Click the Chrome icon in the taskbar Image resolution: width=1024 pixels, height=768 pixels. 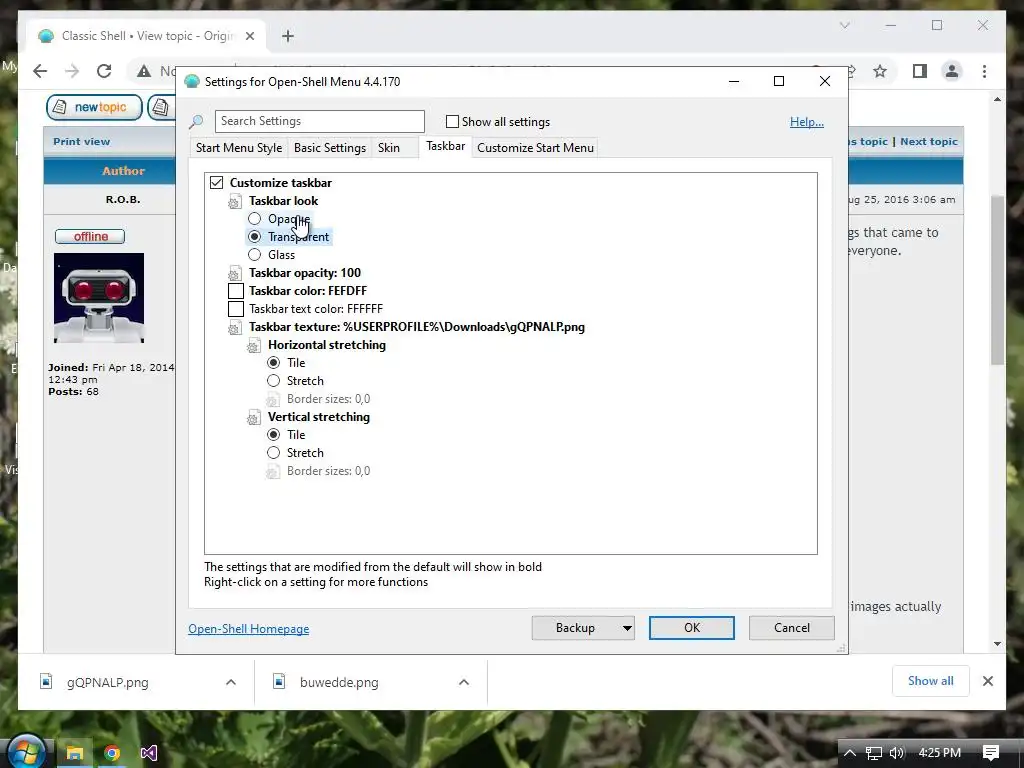[112, 753]
